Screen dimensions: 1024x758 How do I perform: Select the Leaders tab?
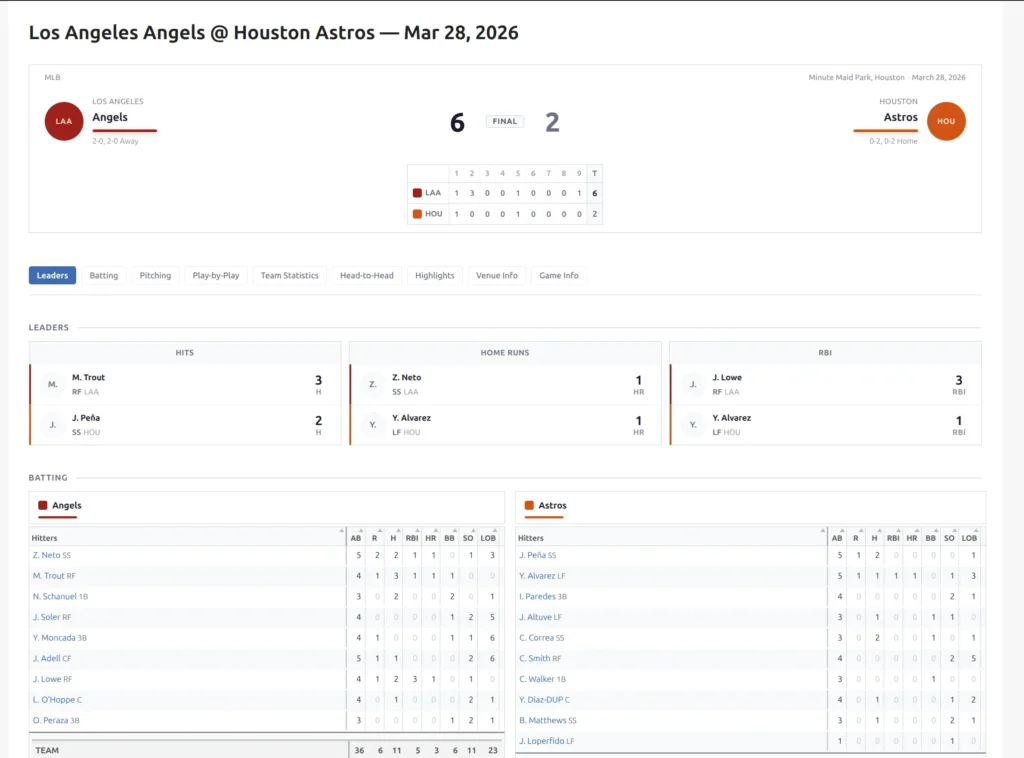pos(52,276)
